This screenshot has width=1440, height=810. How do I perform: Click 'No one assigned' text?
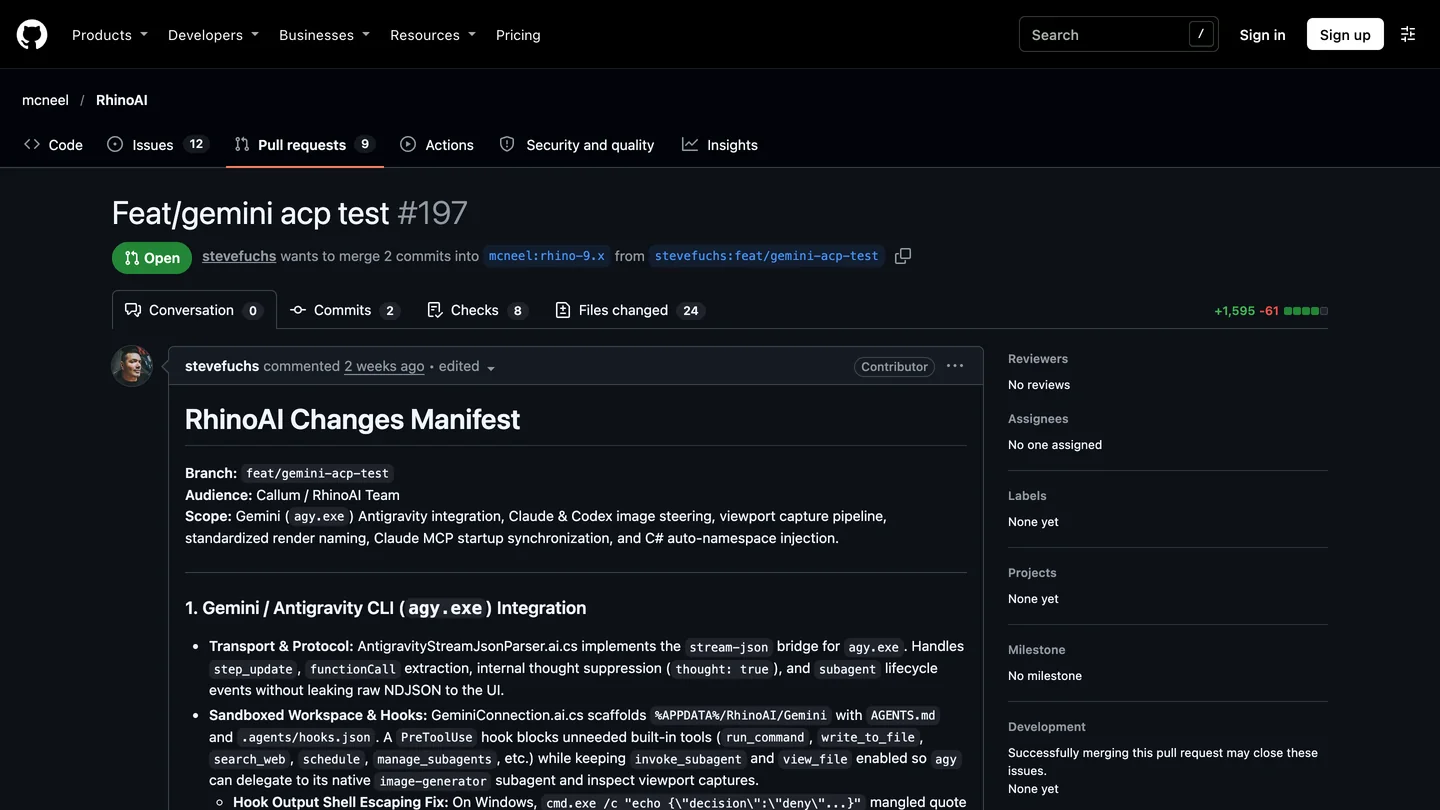[1055, 445]
